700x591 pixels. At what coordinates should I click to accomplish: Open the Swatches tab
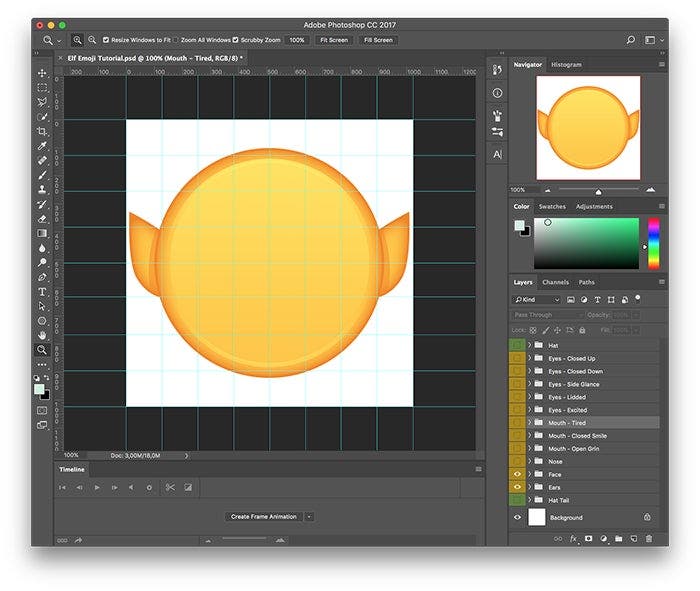click(x=552, y=207)
